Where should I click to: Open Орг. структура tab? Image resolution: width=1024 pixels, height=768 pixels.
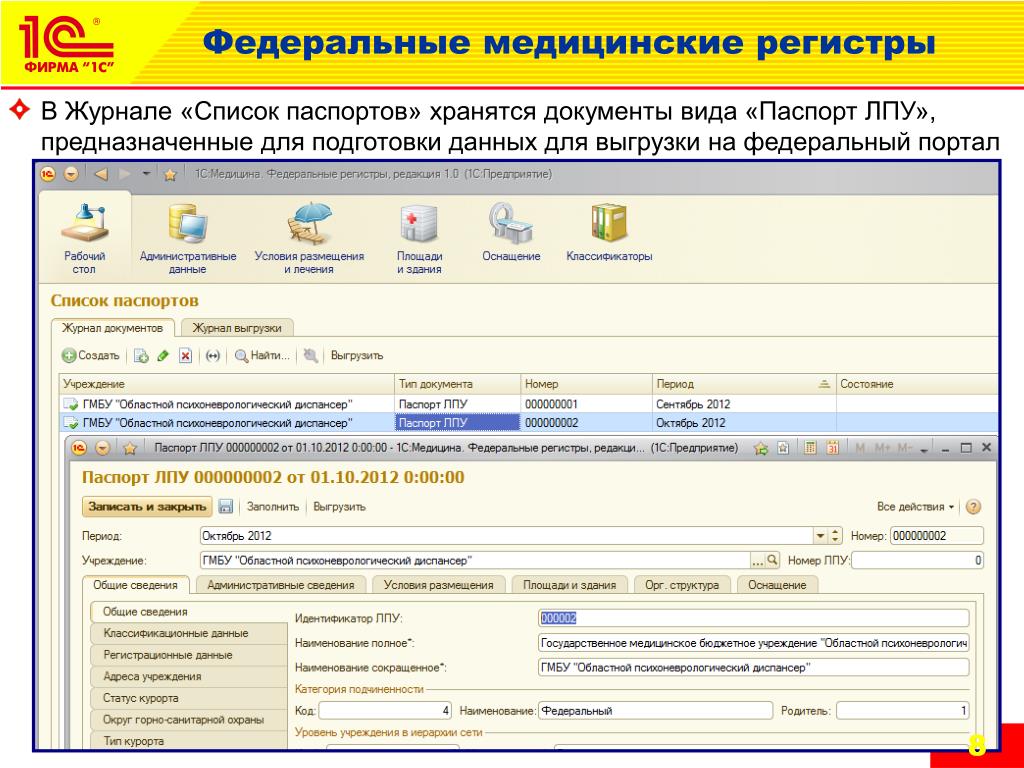coord(682,585)
